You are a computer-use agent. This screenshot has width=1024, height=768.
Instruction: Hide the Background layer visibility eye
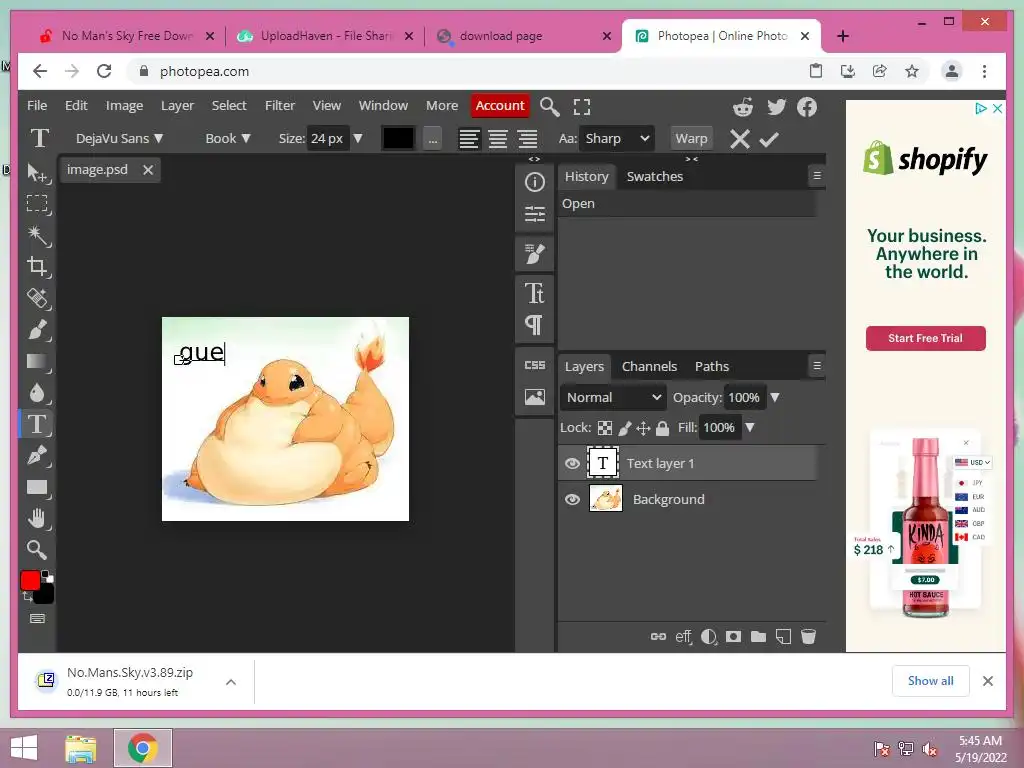click(572, 499)
